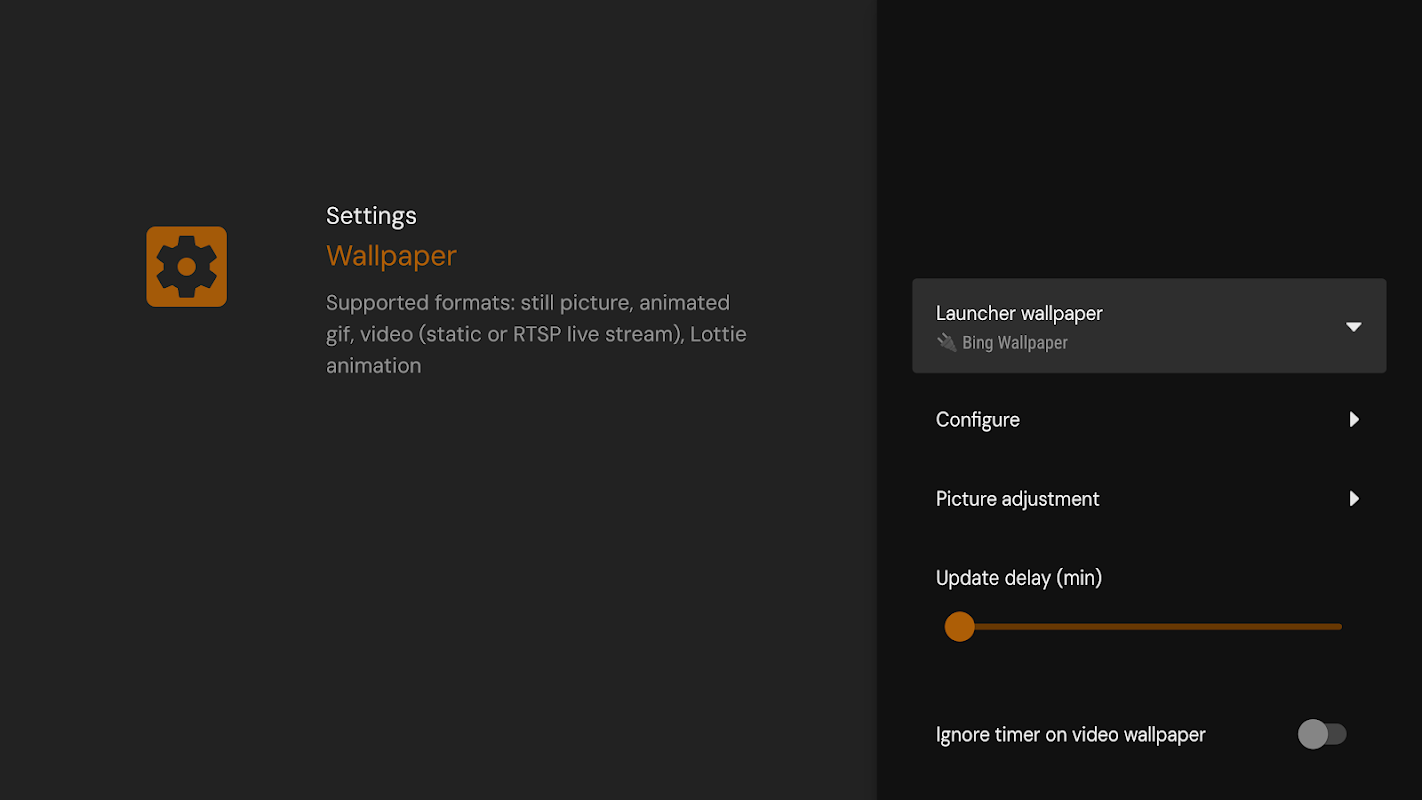1422x800 pixels.
Task: Click the orange Wallpaper heading
Action: [391, 256]
